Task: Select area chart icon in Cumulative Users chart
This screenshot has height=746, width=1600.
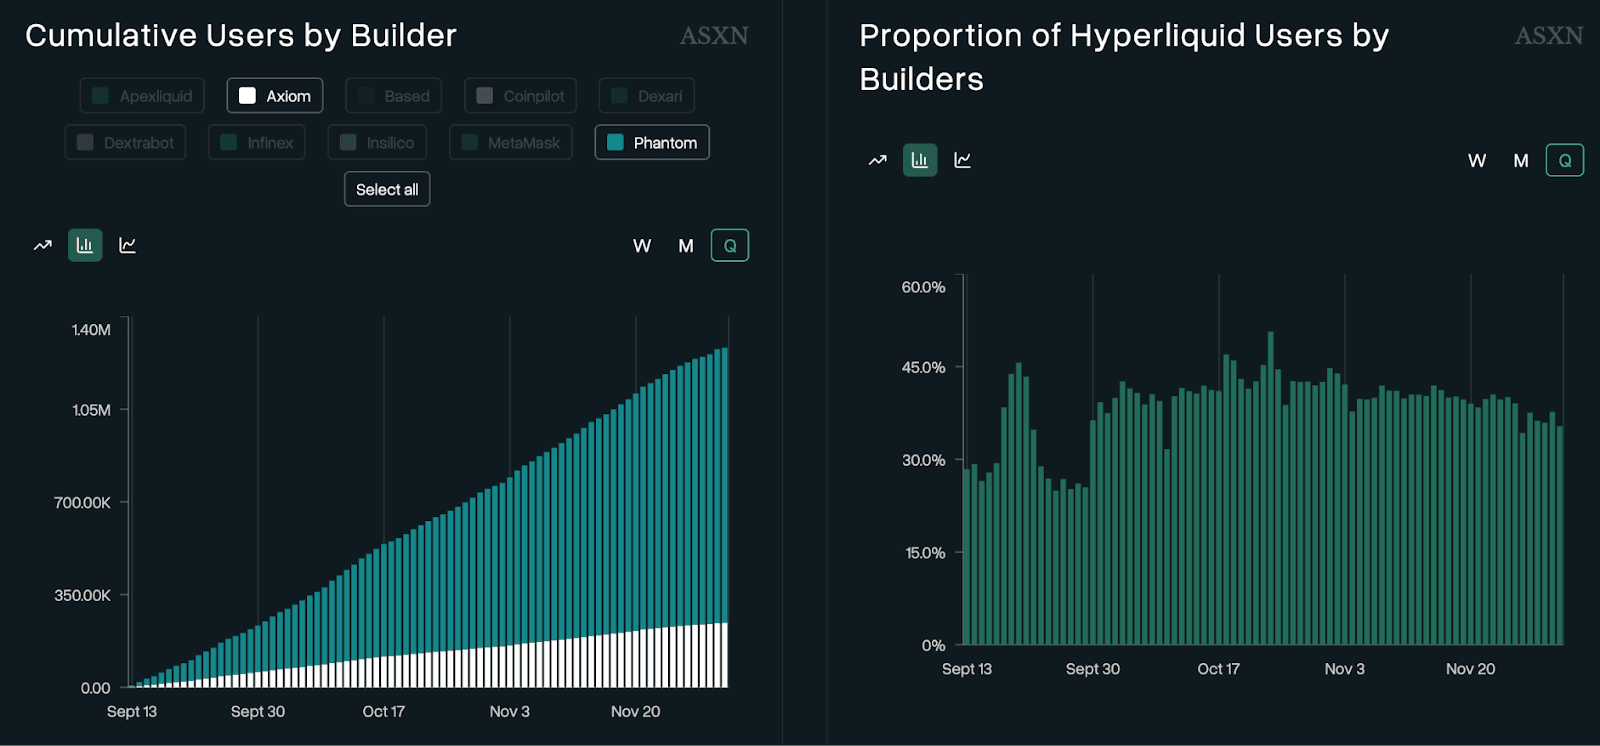Action: click(128, 245)
